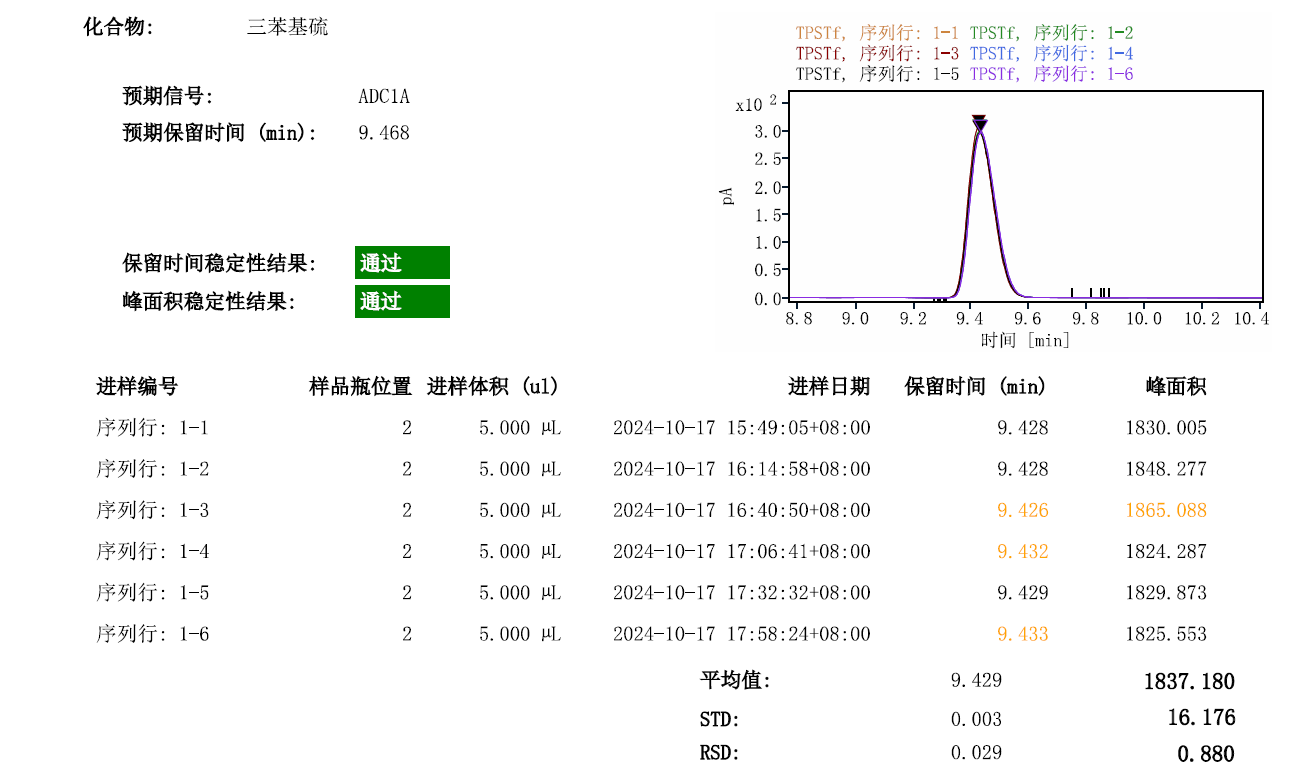Click the orange retention time 9.432
This screenshot has width=1290, height=780.
click(1023, 551)
